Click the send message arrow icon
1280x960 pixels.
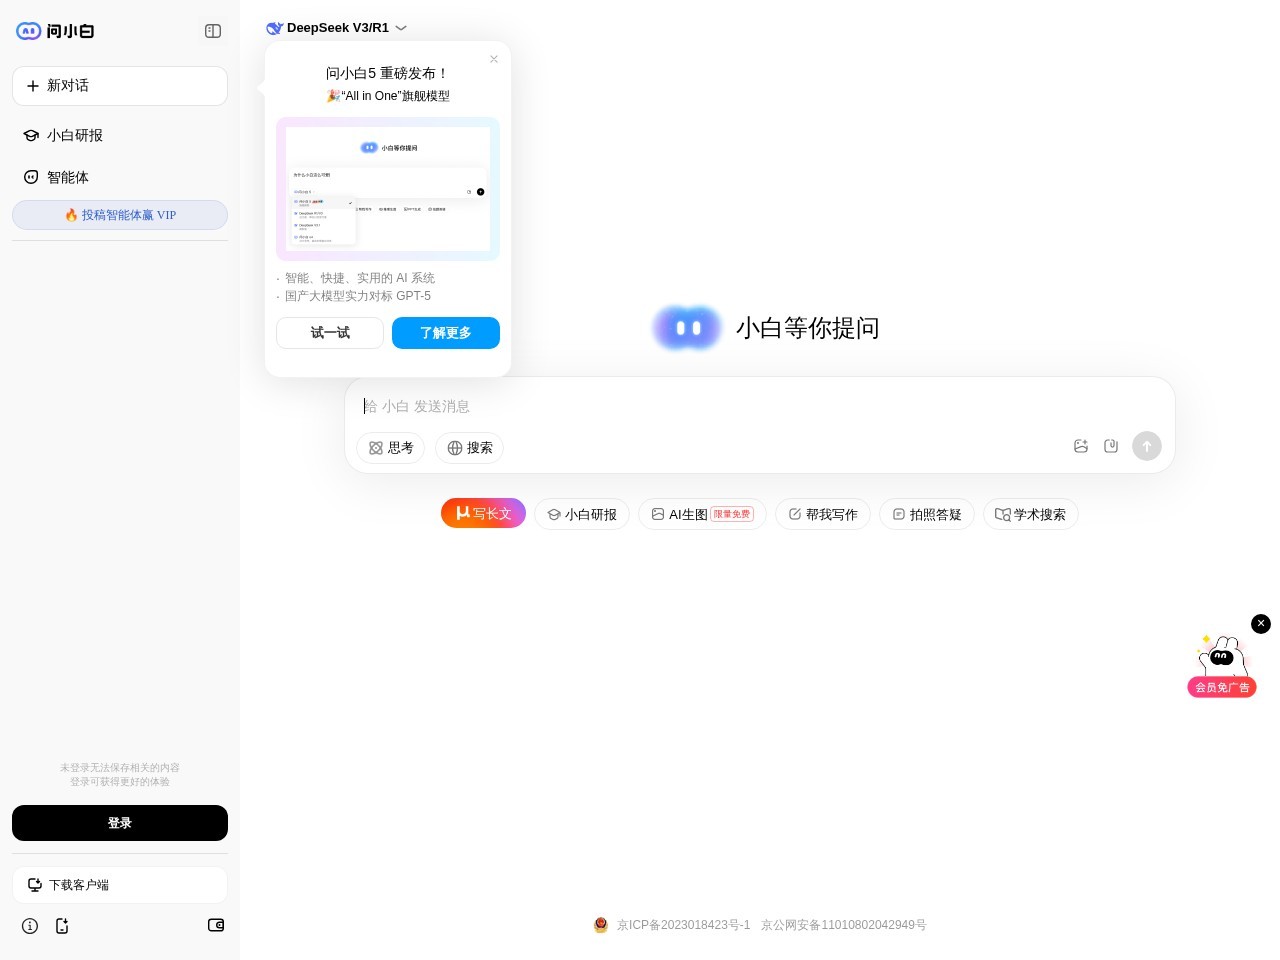(1147, 446)
